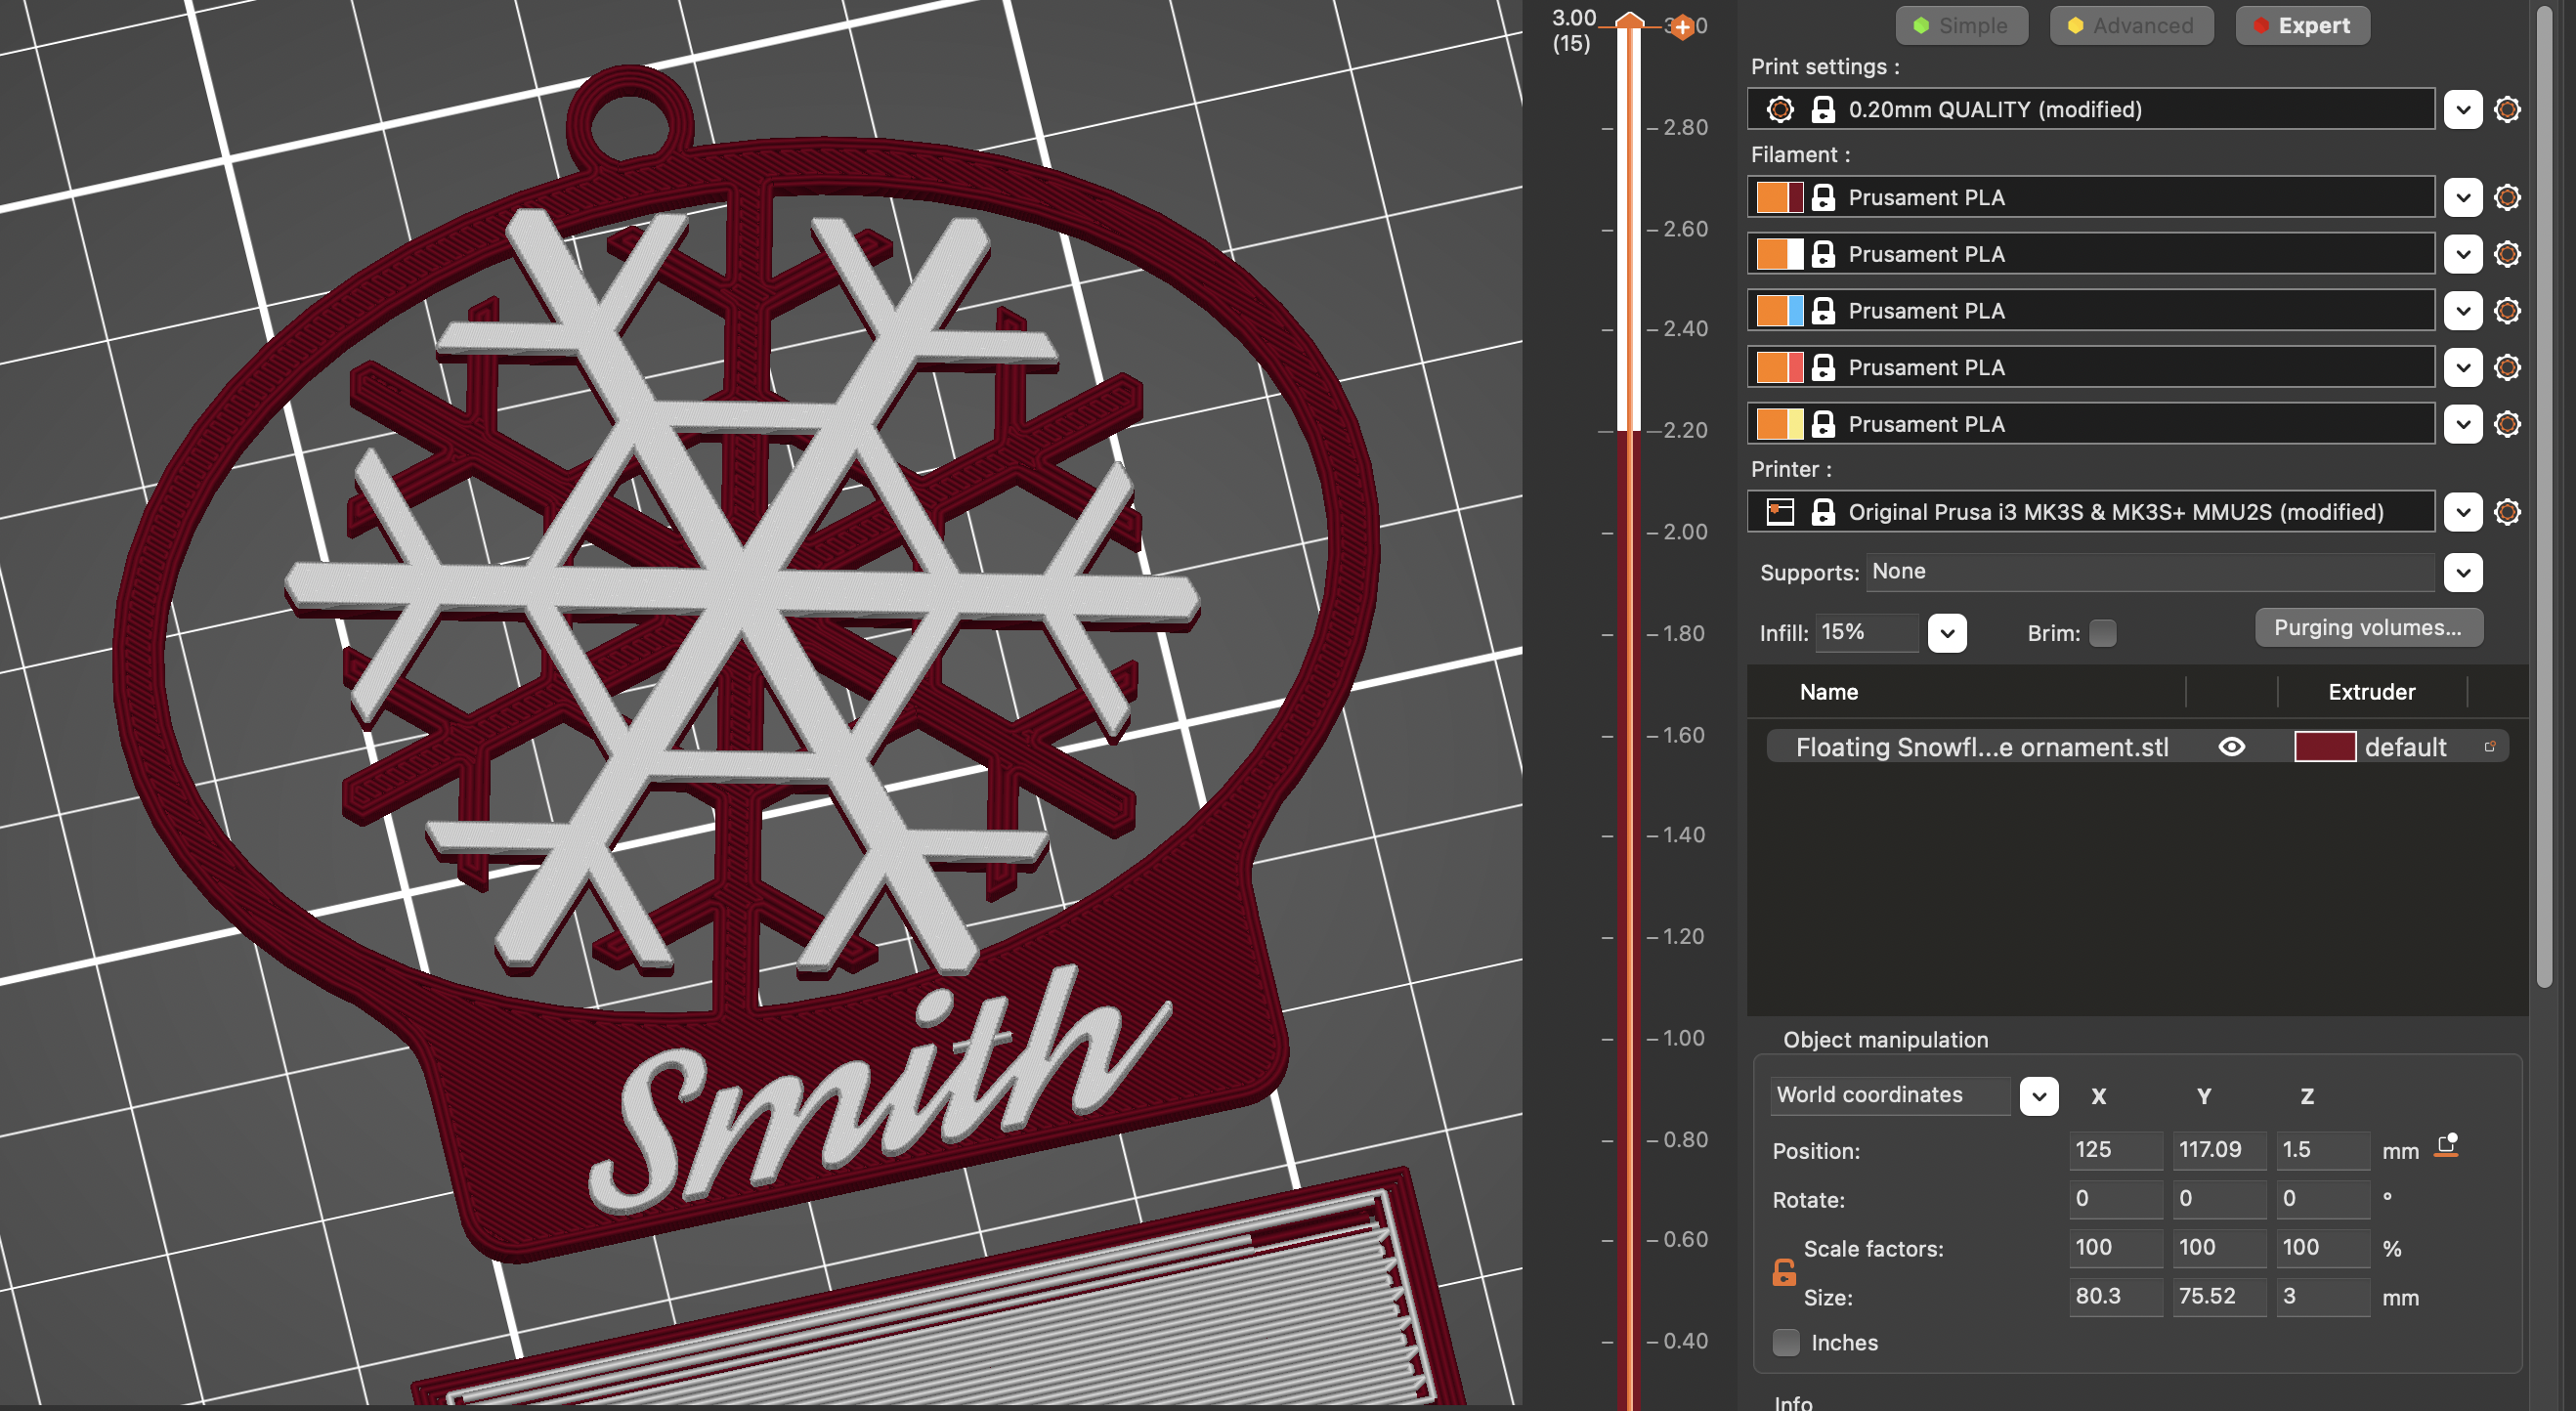Screen dimensions: 2576x1411
Task: Click the Advanced tab to switch modes
Action: [2127, 24]
